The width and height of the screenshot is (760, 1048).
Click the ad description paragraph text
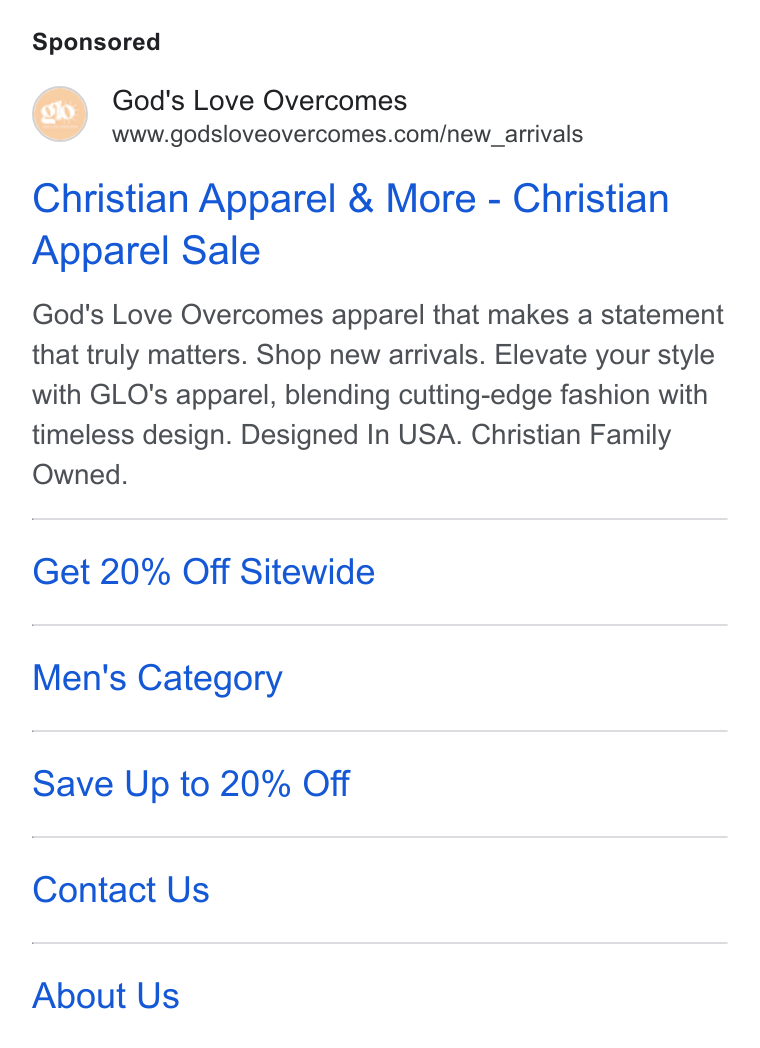(x=378, y=394)
